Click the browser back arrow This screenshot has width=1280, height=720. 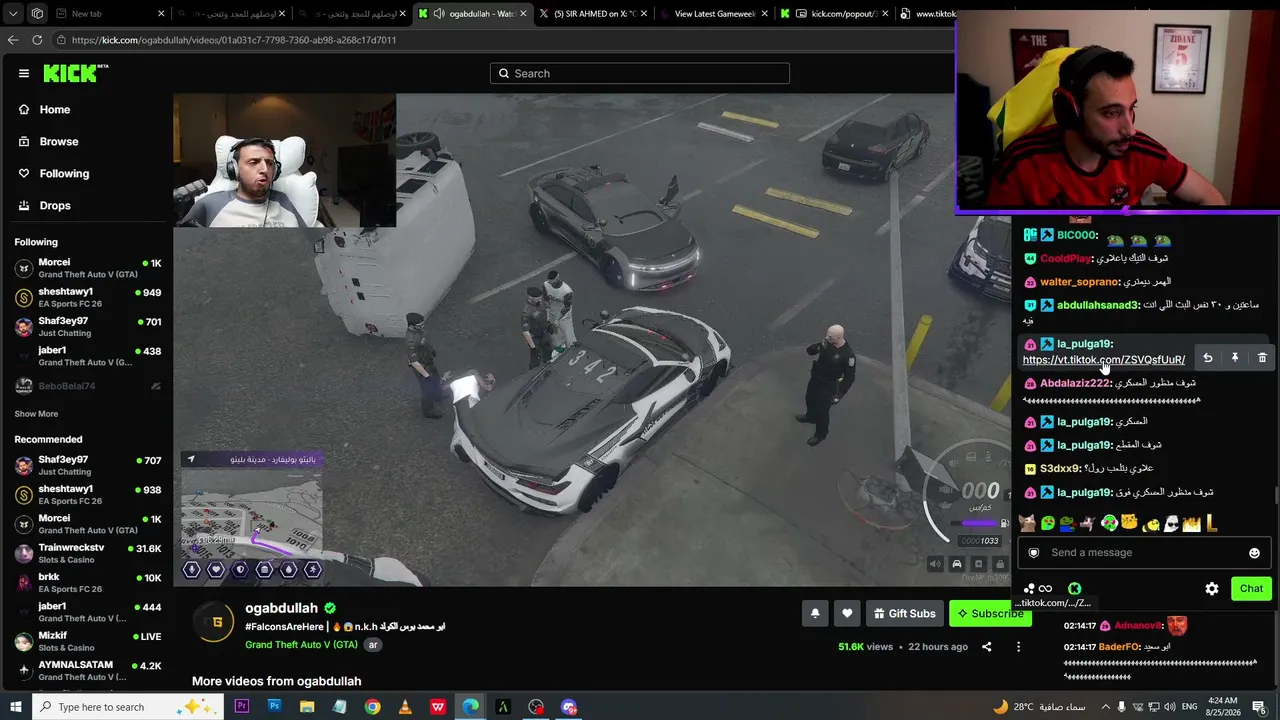coord(13,40)
